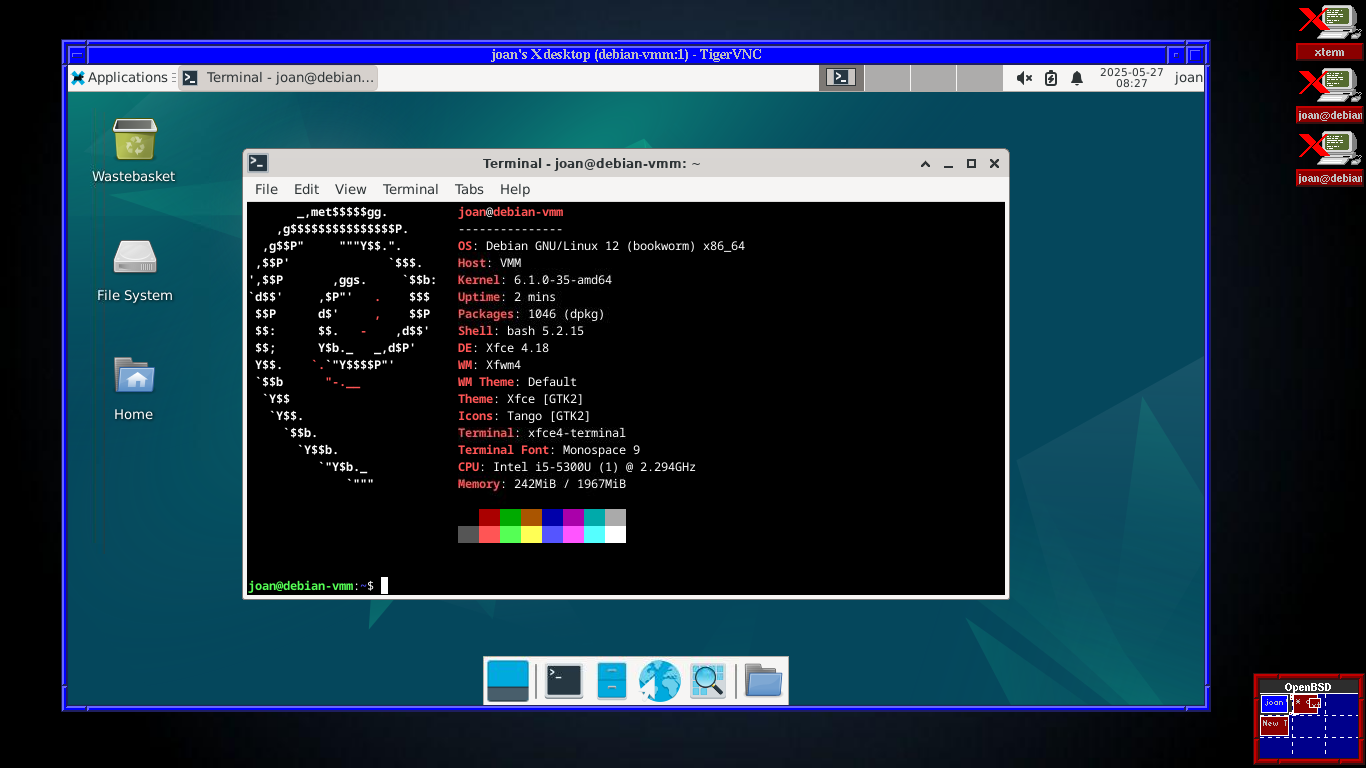Click the 'DE: Xfce 4.18' line
This screenshot has width=1366, height=768.
(x=503, y=348)
